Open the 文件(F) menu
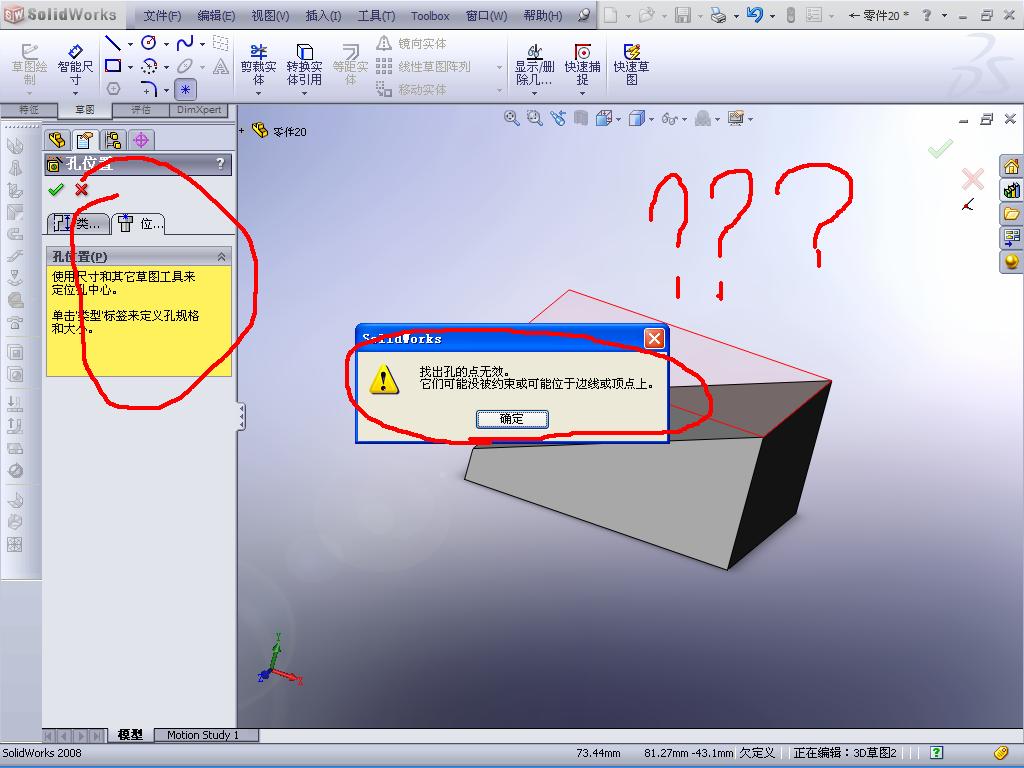 point(162,16)
